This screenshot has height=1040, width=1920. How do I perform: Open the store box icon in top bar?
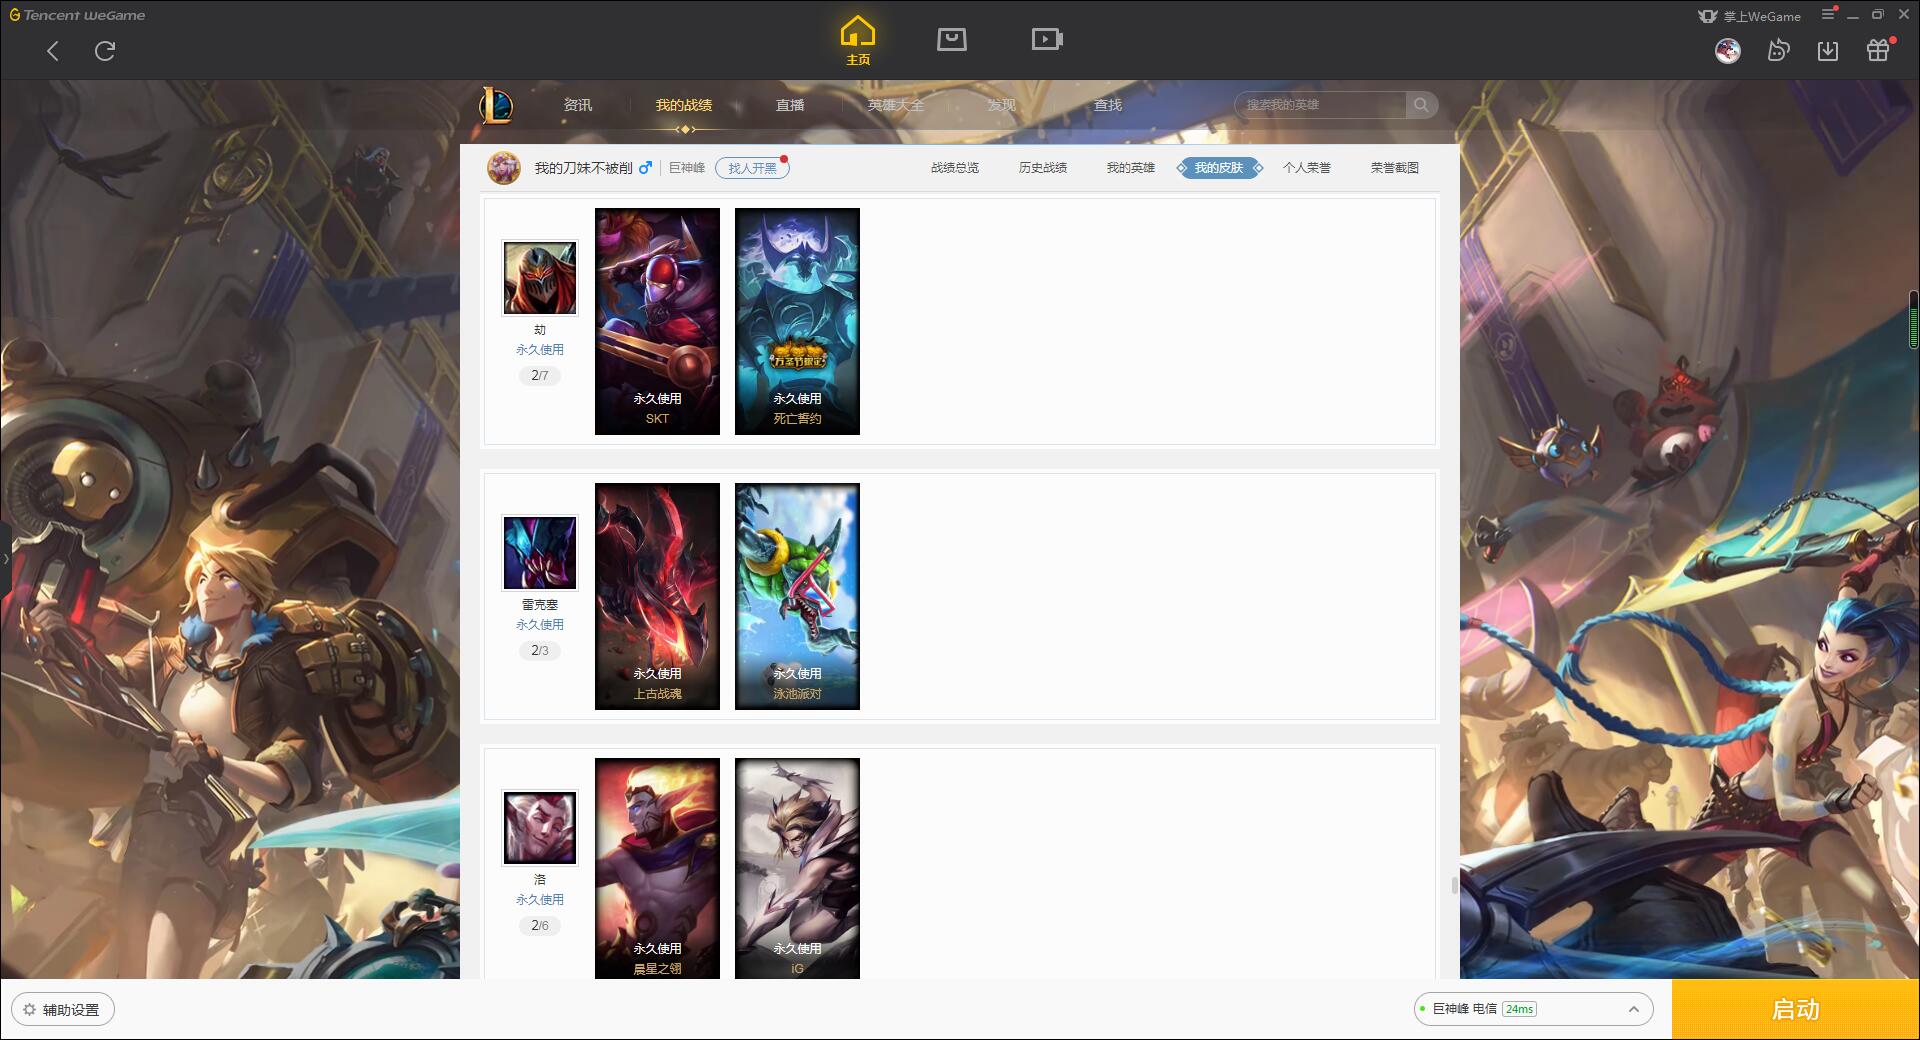click(952, 39)
